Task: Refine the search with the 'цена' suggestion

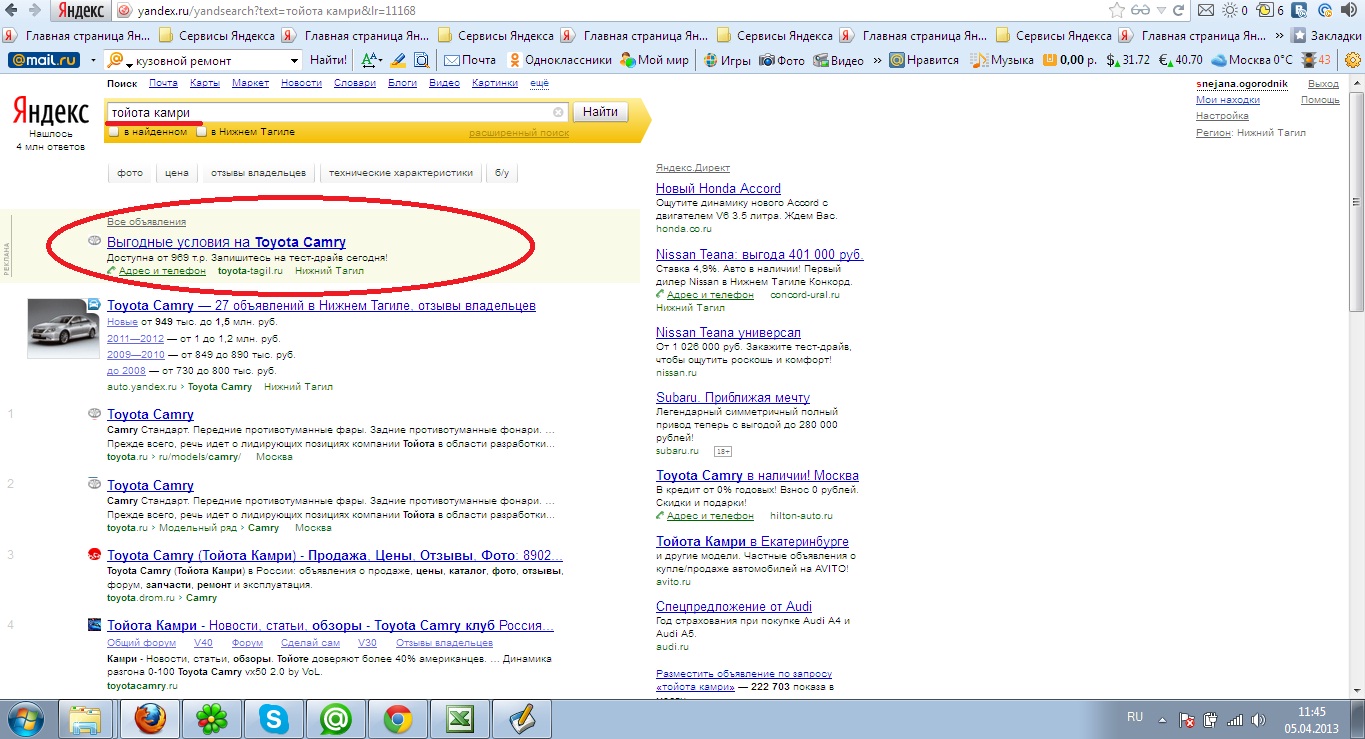Action: [x=177, y=173]
